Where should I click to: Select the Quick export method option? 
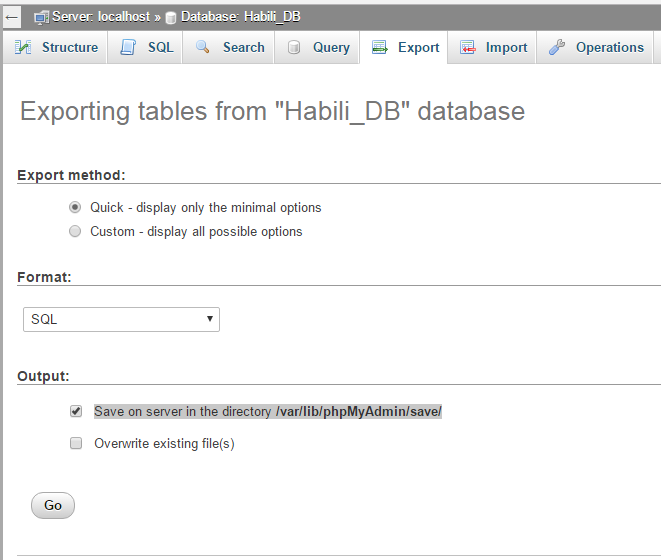click(x=75, y=208)
